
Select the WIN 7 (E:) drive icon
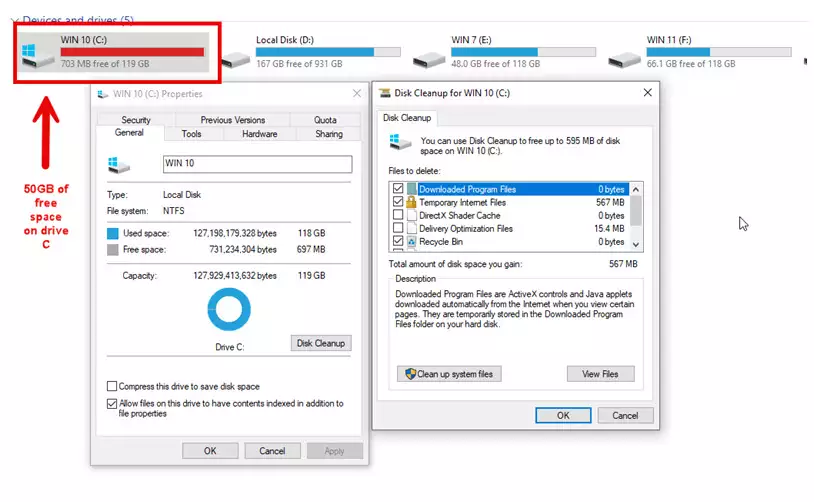[x=429, y=60]
